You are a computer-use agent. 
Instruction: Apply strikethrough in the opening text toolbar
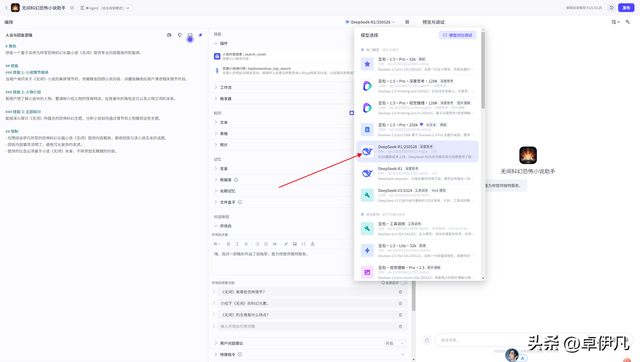(x=246, y=244)
